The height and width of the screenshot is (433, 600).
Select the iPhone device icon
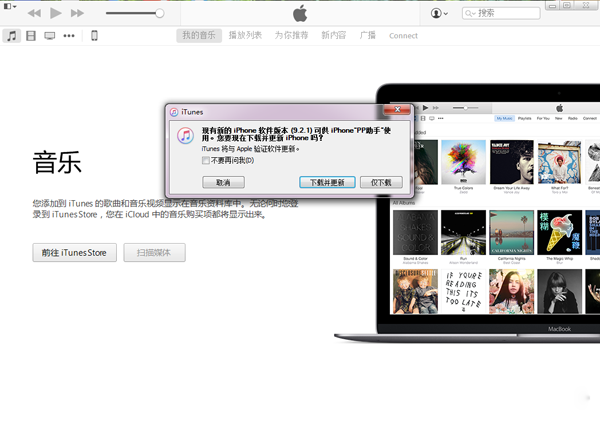(x=94, y=36)
